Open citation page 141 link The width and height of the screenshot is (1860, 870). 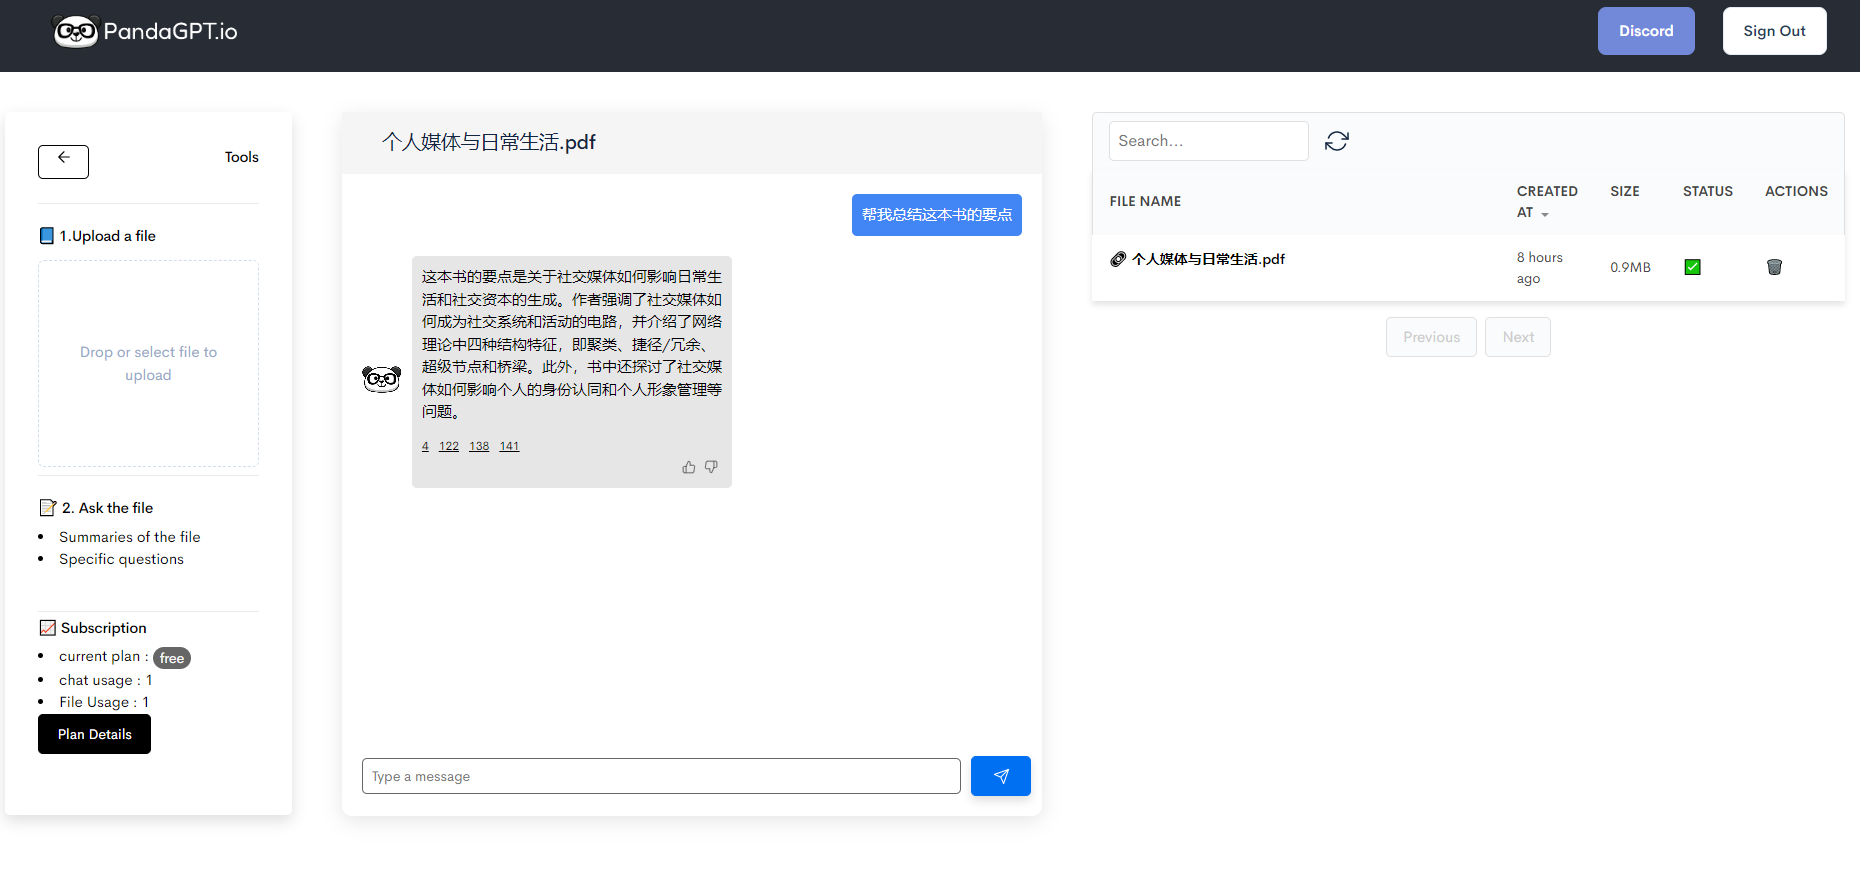pyautogui.click(x=509, y=446)
